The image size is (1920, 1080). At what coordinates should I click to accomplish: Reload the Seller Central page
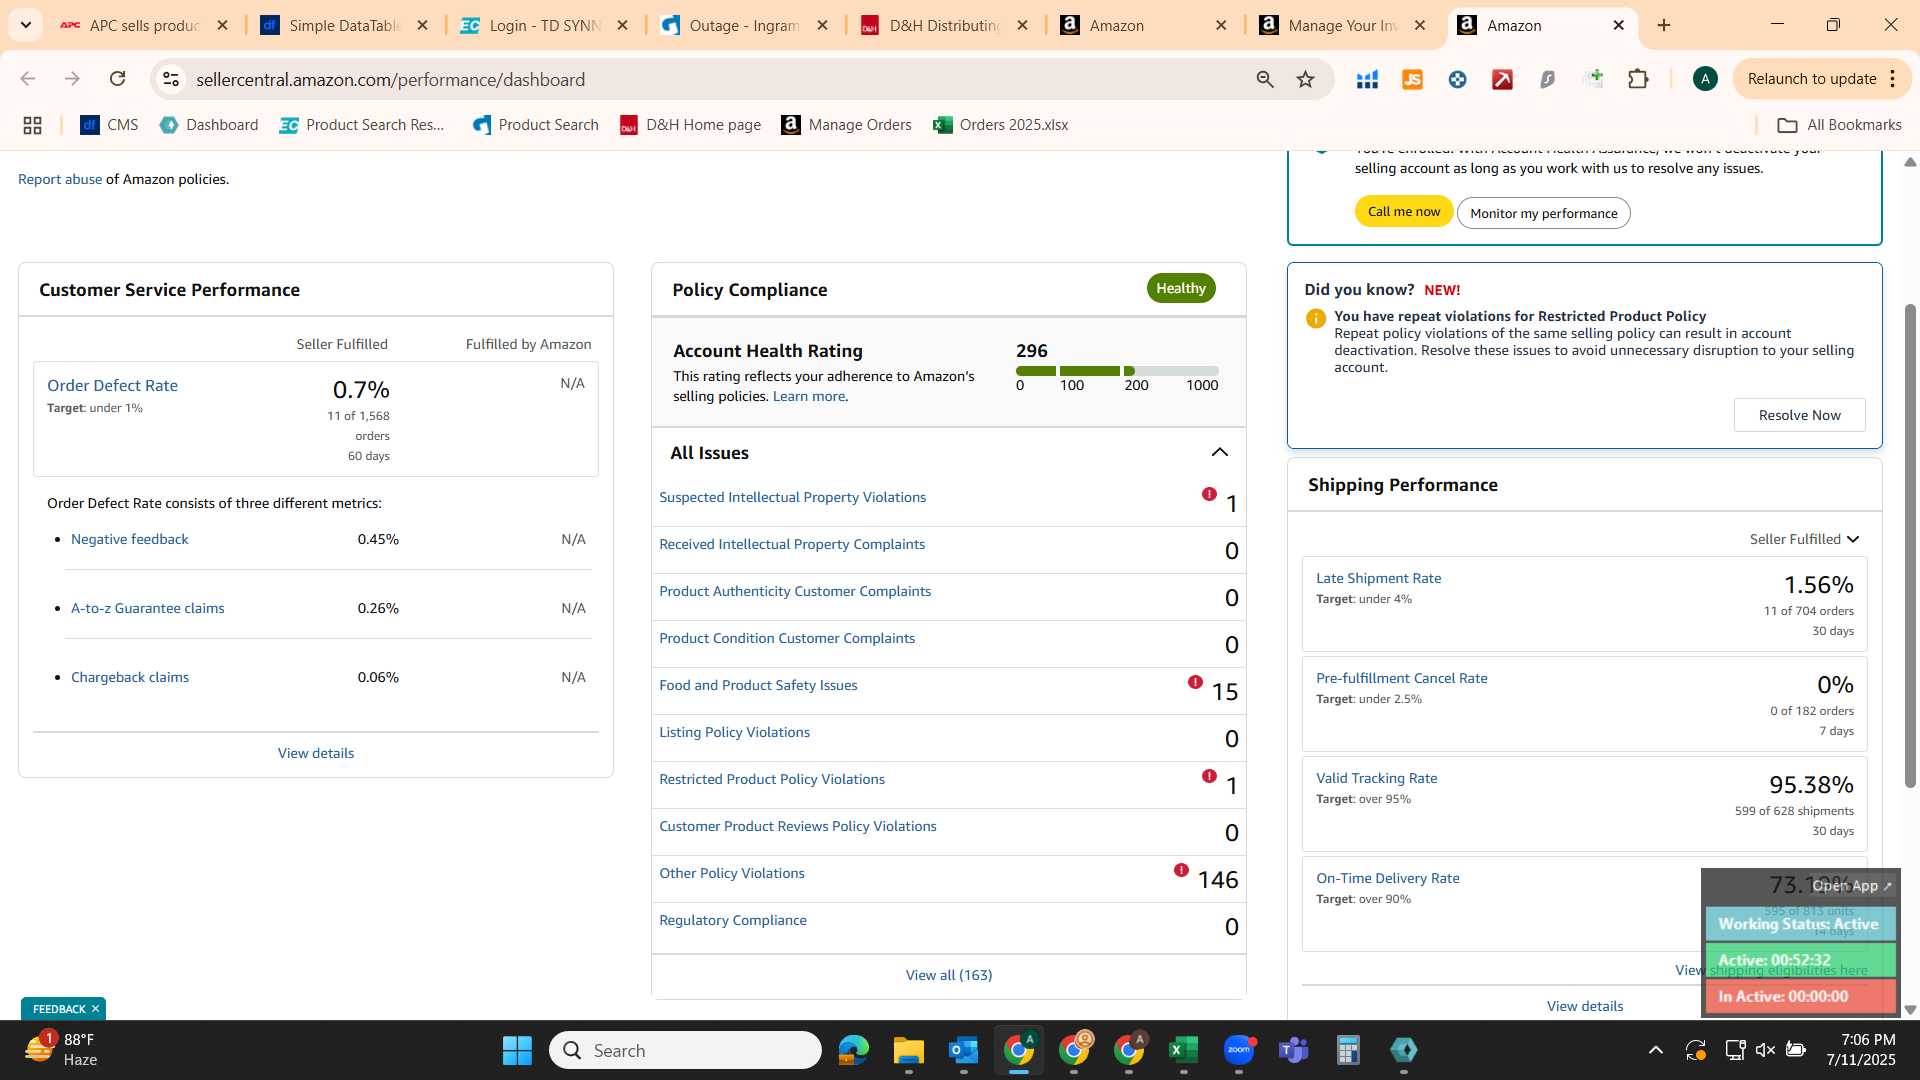pyautogui.click(x=117, y=79)
